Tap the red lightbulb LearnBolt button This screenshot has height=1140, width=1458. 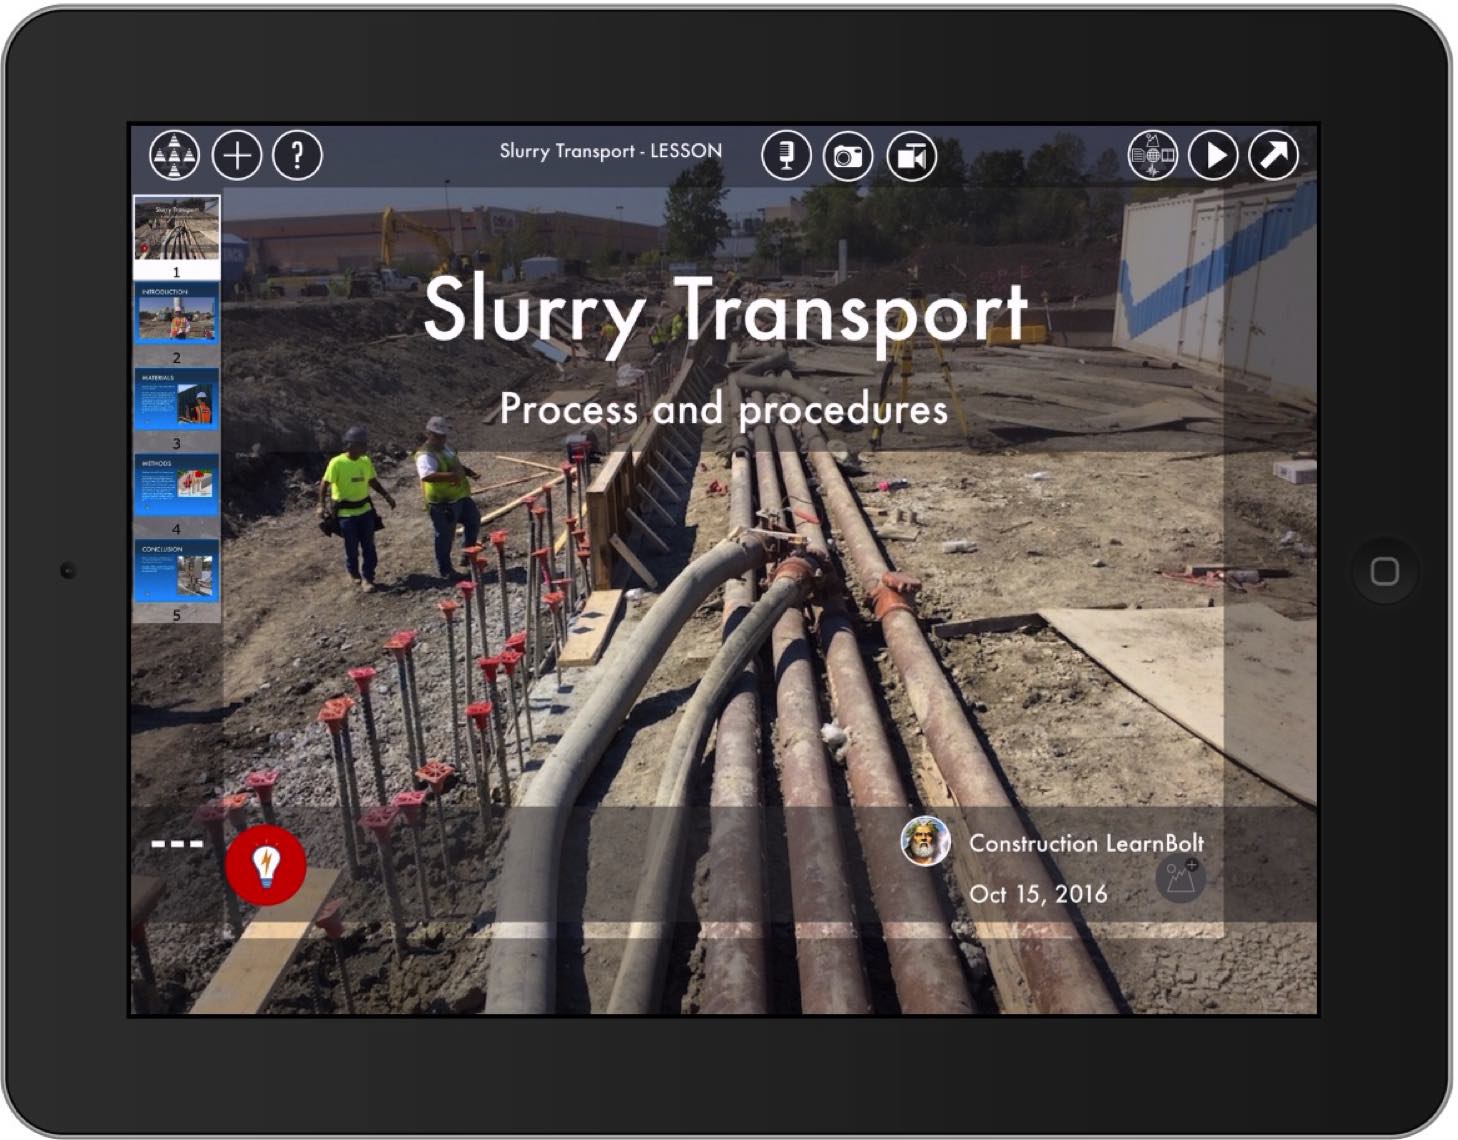pos(266,865)
